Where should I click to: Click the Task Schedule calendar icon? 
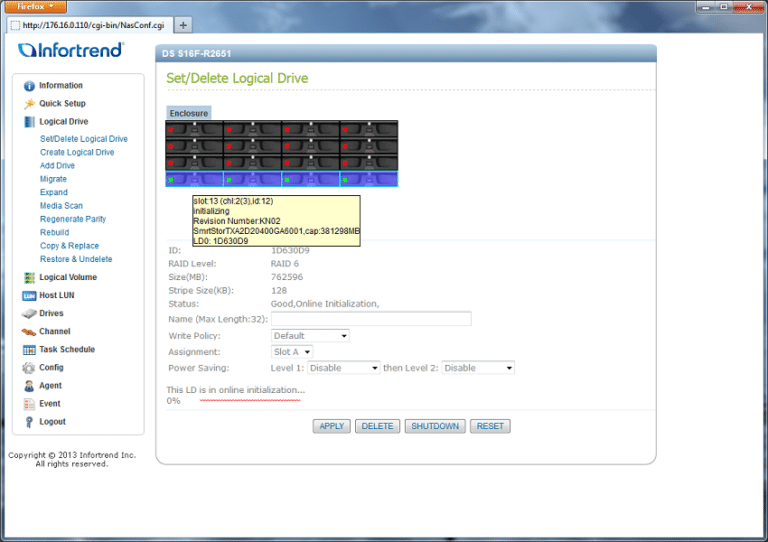(29, 350)
